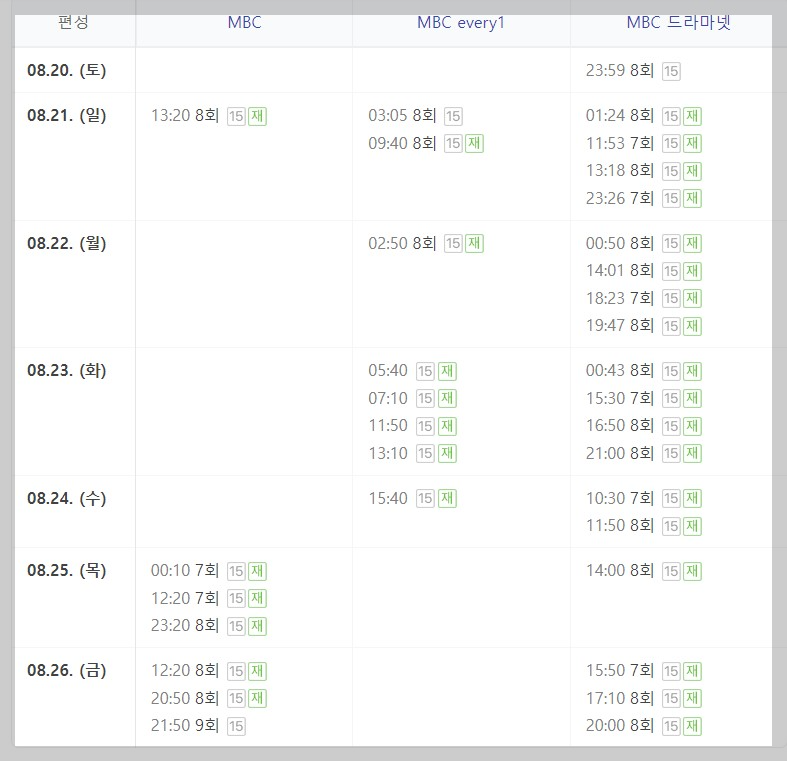This screenshot has width=787, height=761.
Task: Click the 재 badge beside 13:10
Action: (x=447, y=454)
